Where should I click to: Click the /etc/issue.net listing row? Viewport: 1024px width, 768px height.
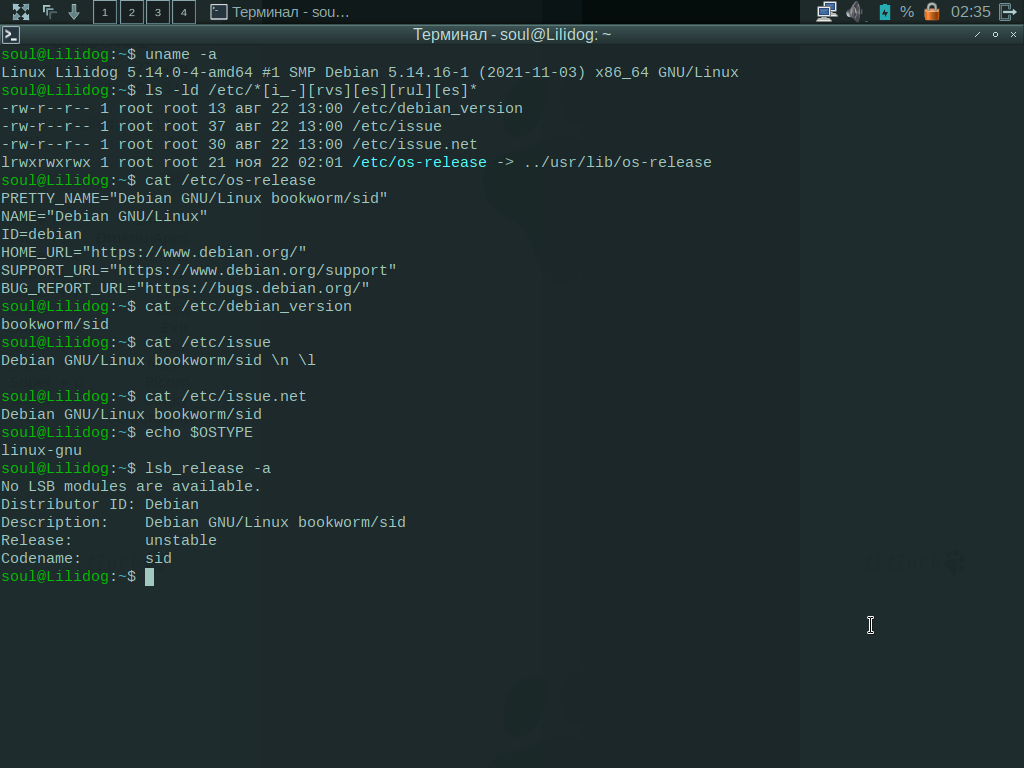pos(239,144)
